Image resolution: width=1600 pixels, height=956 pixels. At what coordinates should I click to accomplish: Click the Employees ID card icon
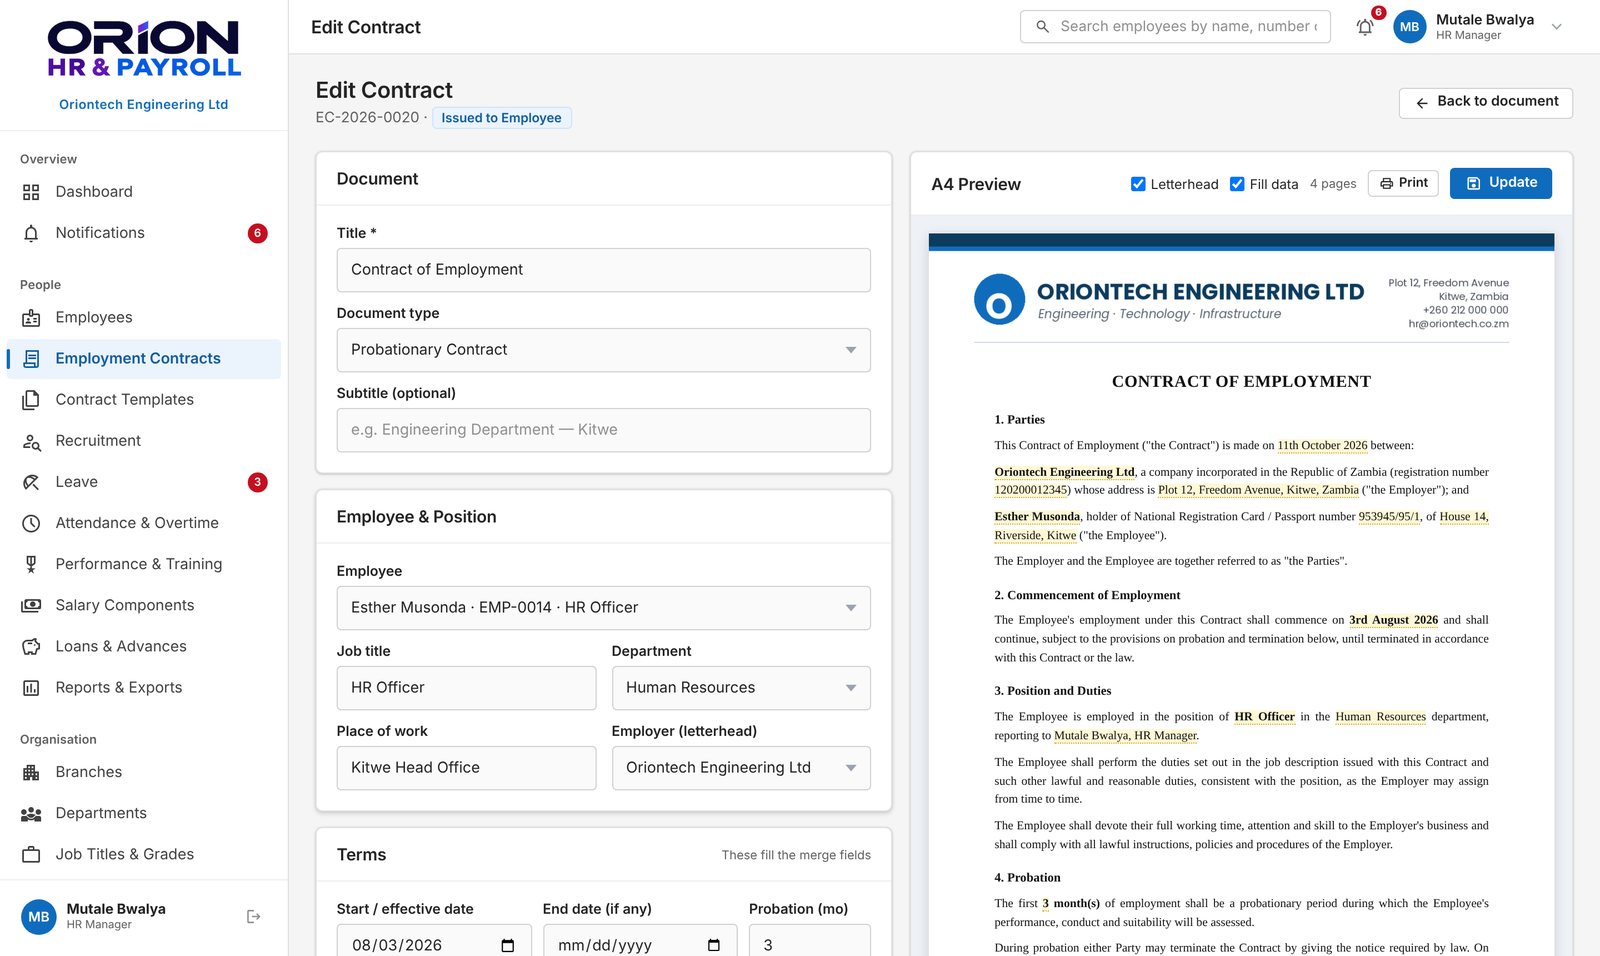[31, 318]
